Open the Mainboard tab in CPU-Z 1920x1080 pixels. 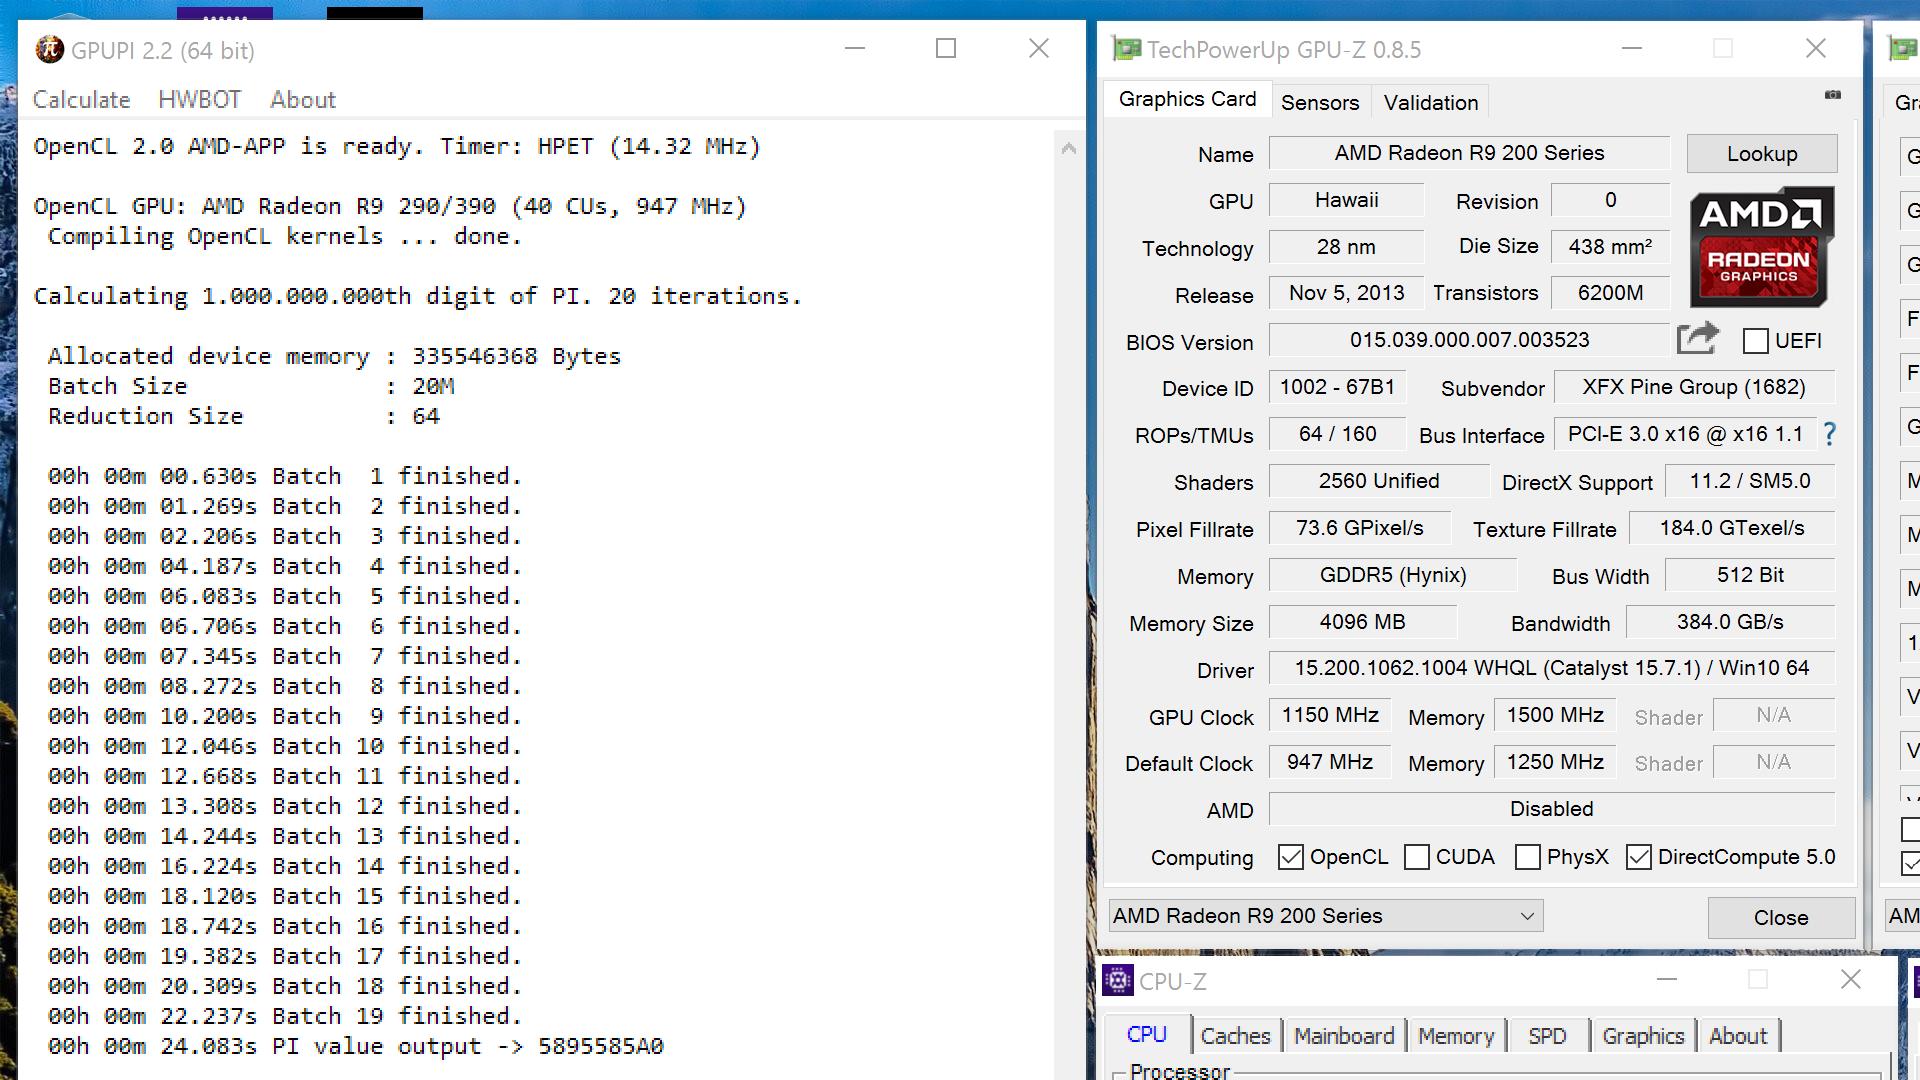(x=1344, y=1036)
